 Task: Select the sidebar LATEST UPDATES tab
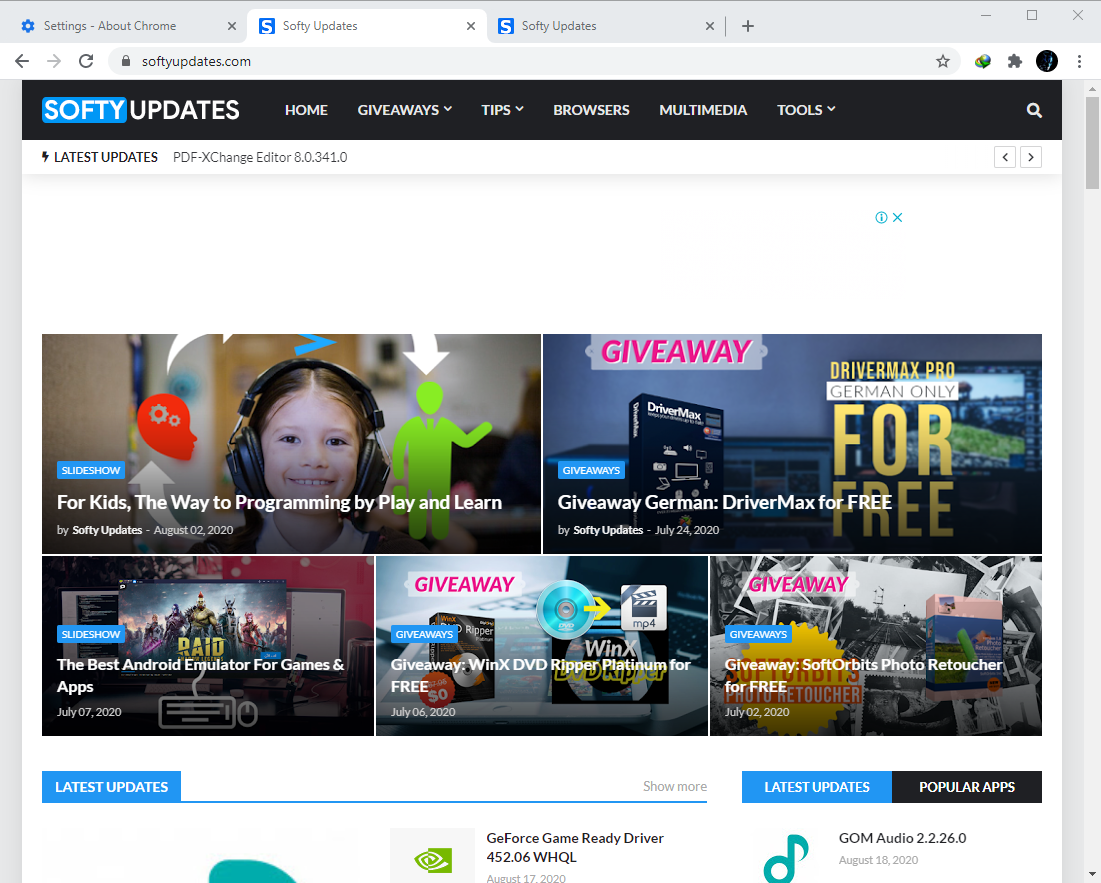pos(817,787)
